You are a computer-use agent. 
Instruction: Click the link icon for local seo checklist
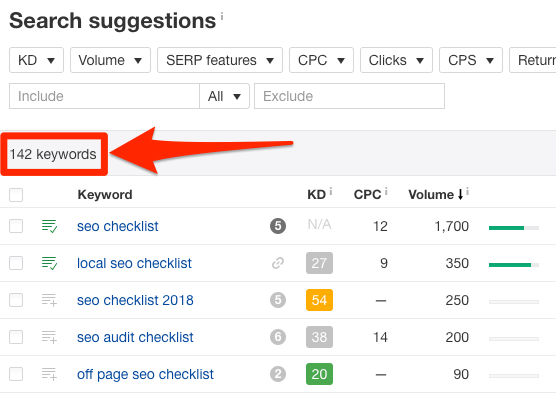click(x=278, y=263)
